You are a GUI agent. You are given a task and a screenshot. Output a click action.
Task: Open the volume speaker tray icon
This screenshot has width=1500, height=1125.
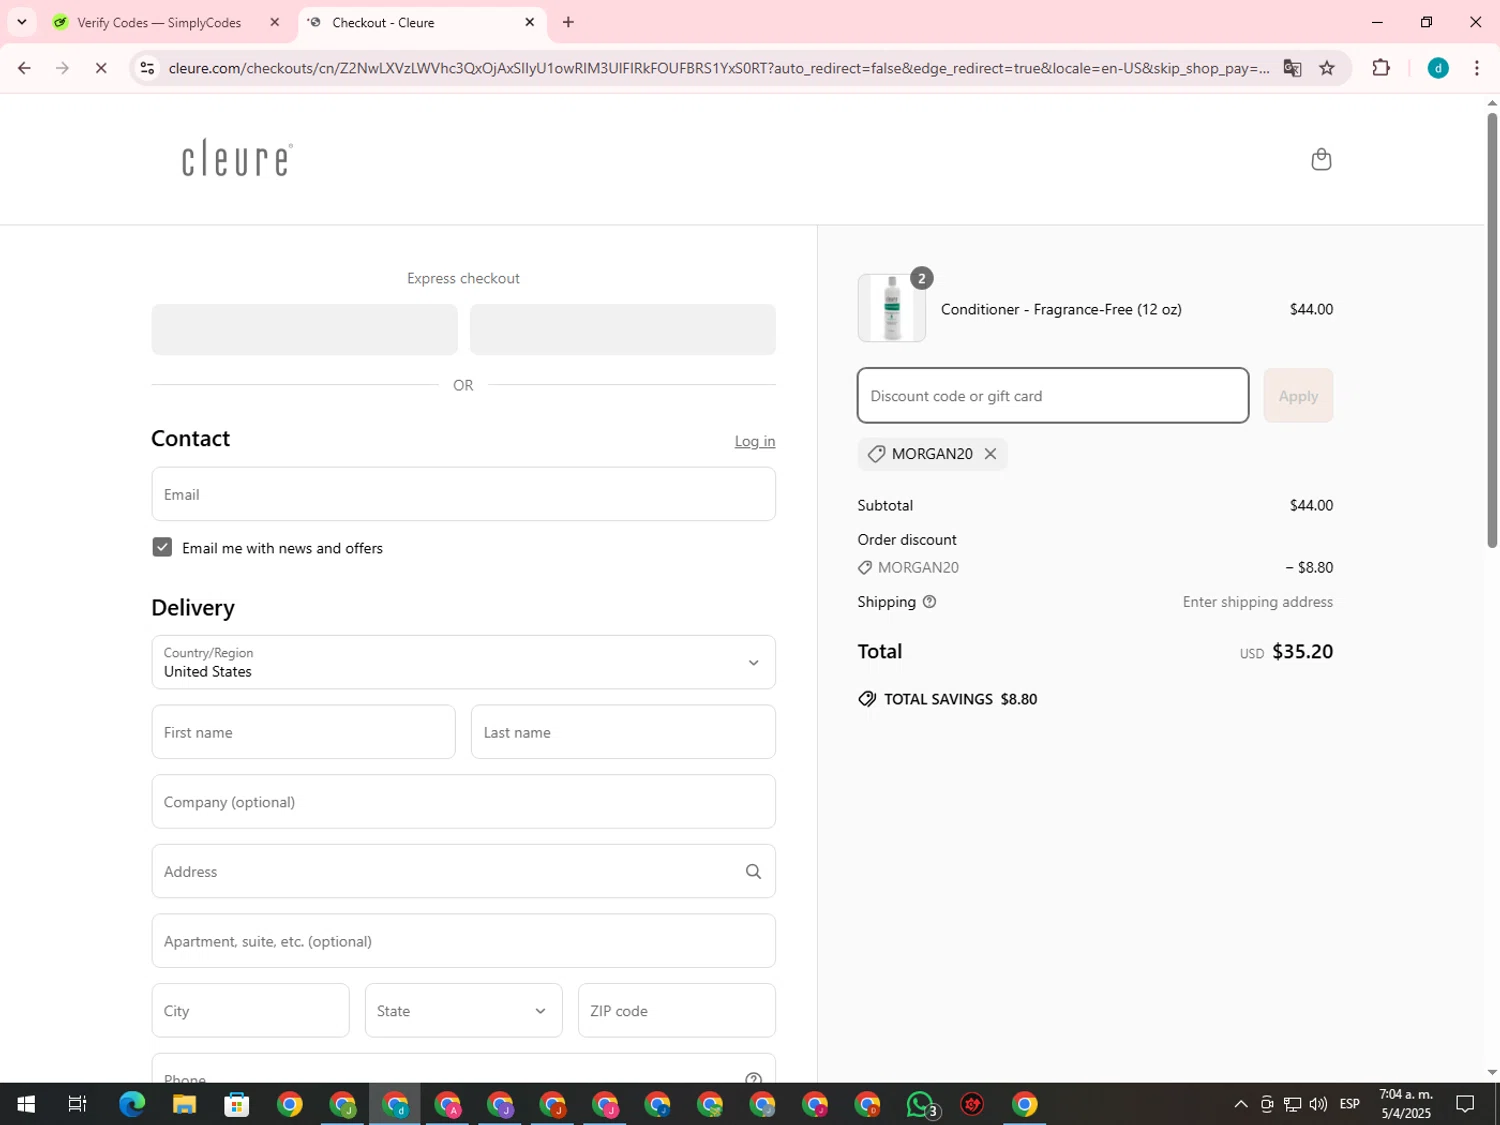1318,1104
